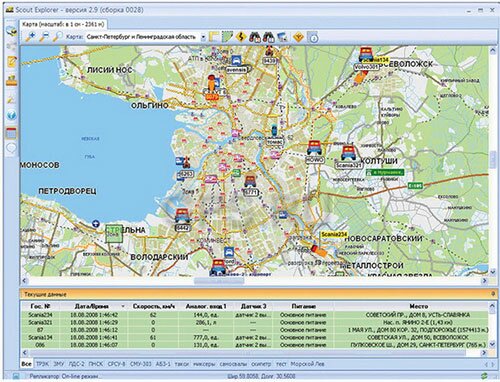Viewport: 500px width, 382px height.
Task: Click data table scrollbar down arrow
Action: coord(493,345)
